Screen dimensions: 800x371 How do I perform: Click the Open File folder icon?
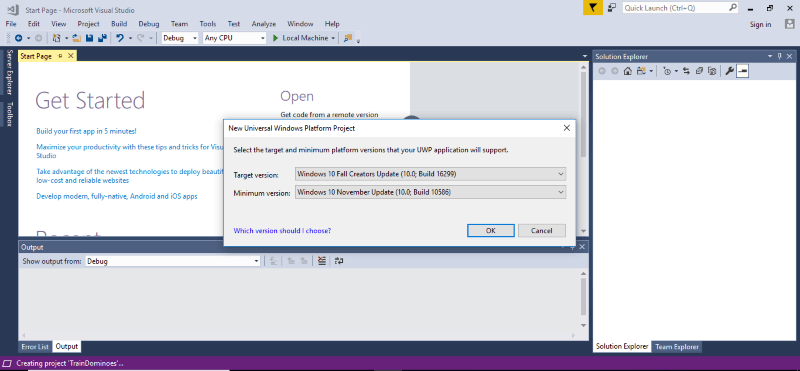pyautogui.click(x=77, y=38)
